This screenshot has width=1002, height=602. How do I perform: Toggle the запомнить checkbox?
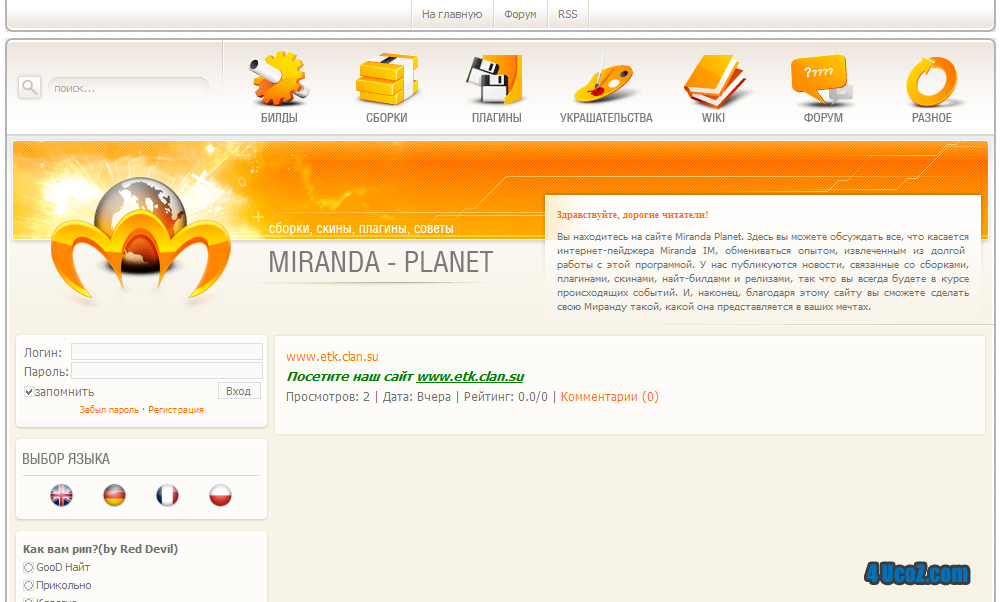tap(29, 392)
